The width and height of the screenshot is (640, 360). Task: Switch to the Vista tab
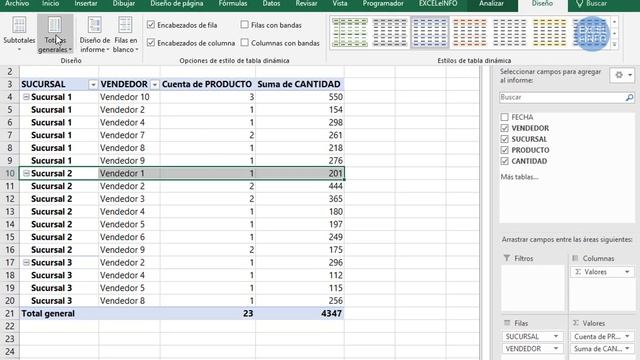340,4
